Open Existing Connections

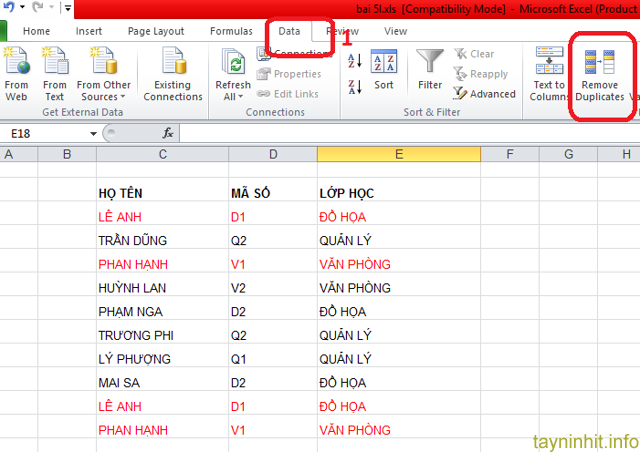[172, 74]
